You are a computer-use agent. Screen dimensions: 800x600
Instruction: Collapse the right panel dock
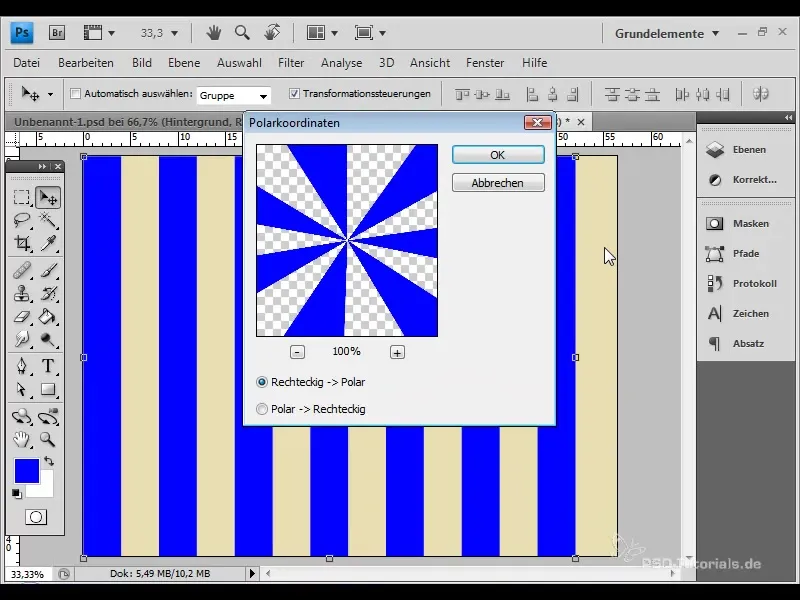[788, 118]
